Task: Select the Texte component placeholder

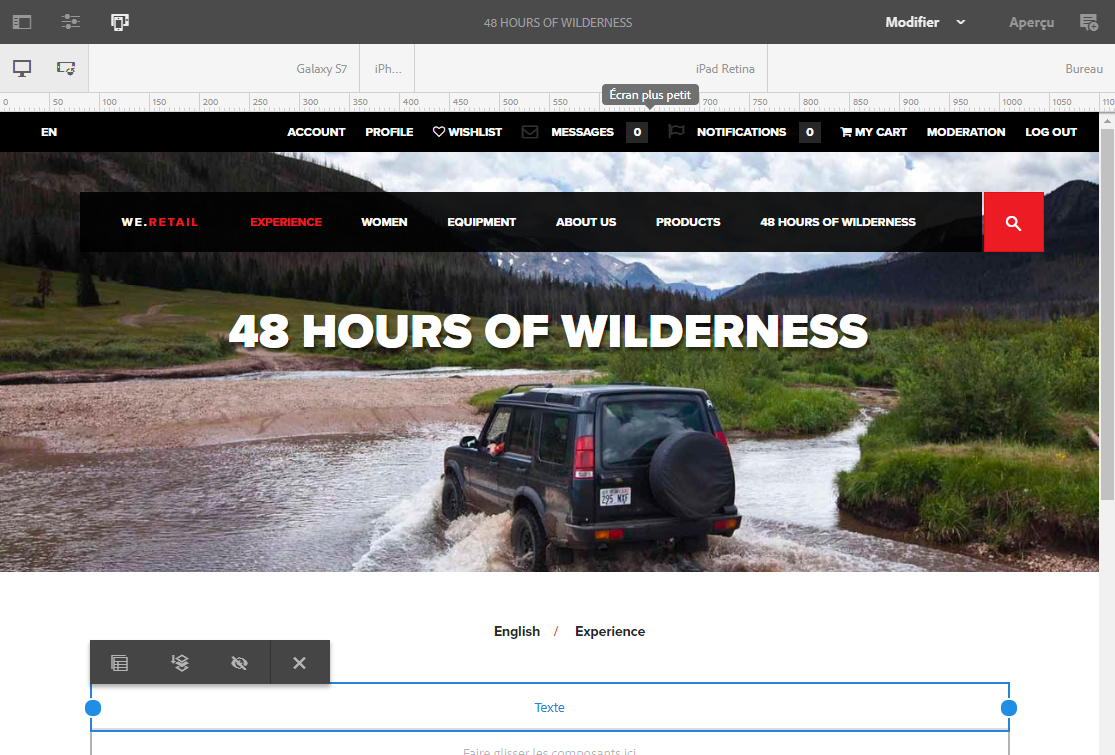Action: (x=550, y=707)
